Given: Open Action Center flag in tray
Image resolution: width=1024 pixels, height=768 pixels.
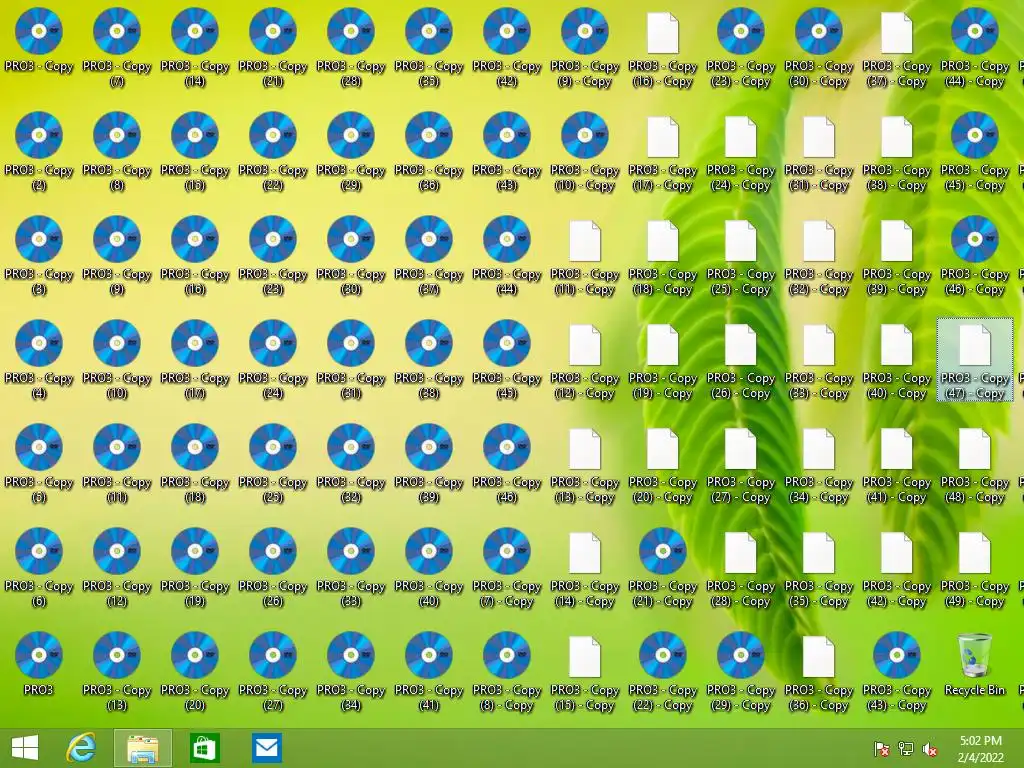Looking at the screenshot, I should point(882,748).
